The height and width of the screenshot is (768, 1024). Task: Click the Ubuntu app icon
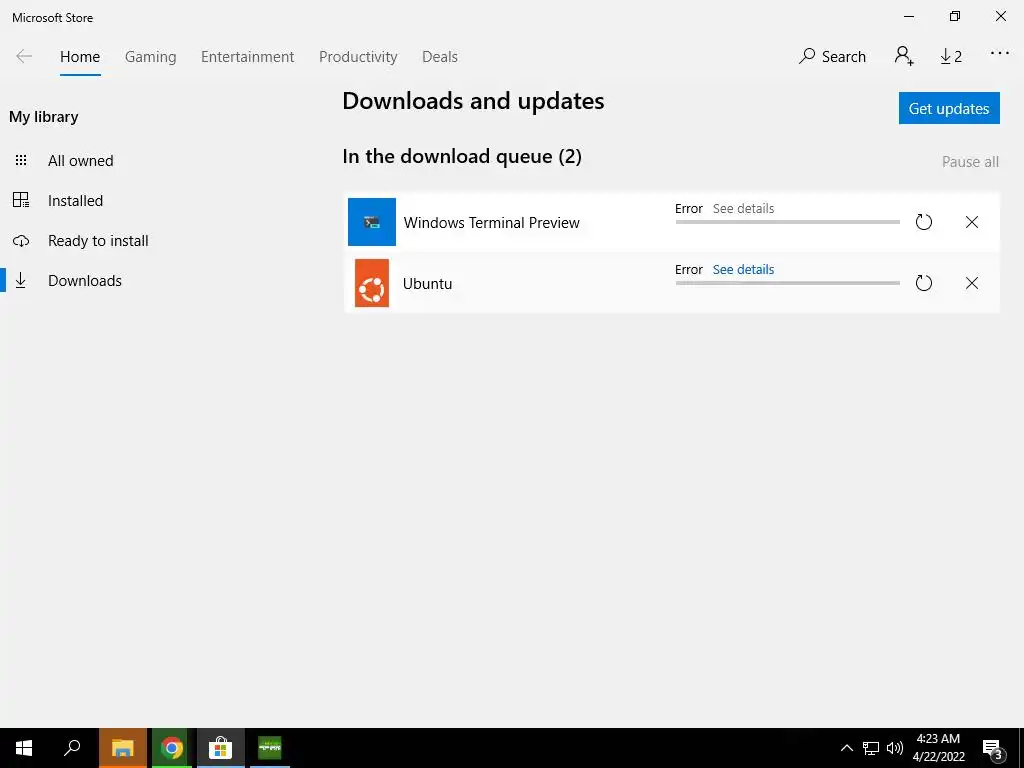click(x=372, y=283)
